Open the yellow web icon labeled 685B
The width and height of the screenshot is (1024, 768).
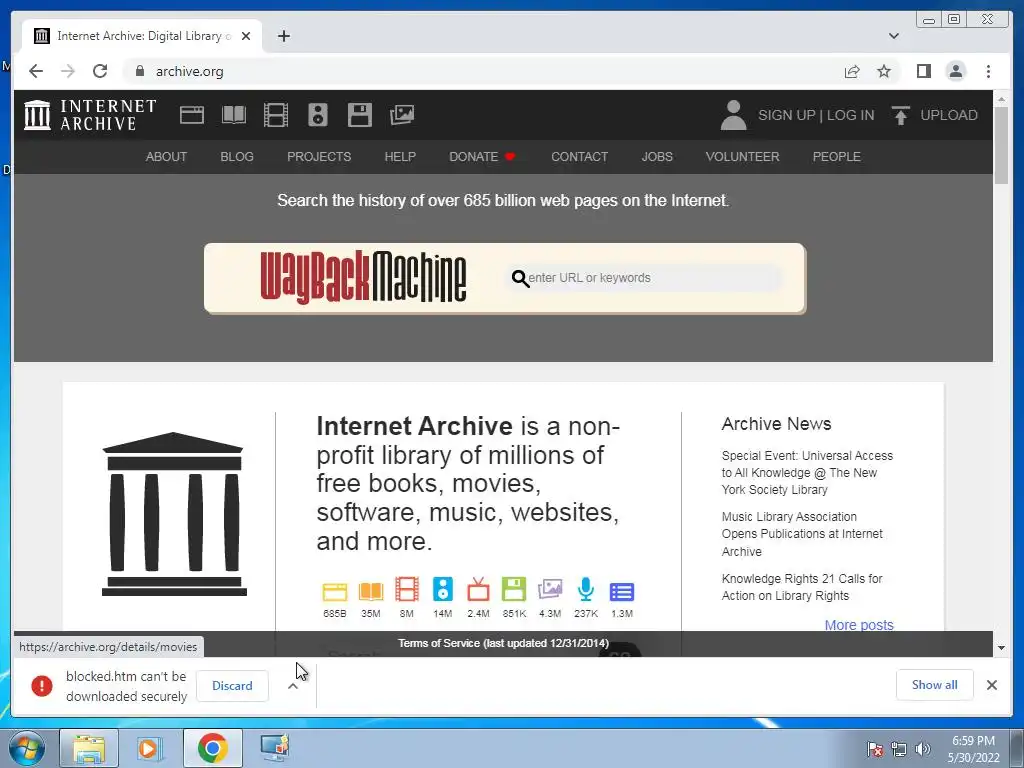(x=334, y=590)
